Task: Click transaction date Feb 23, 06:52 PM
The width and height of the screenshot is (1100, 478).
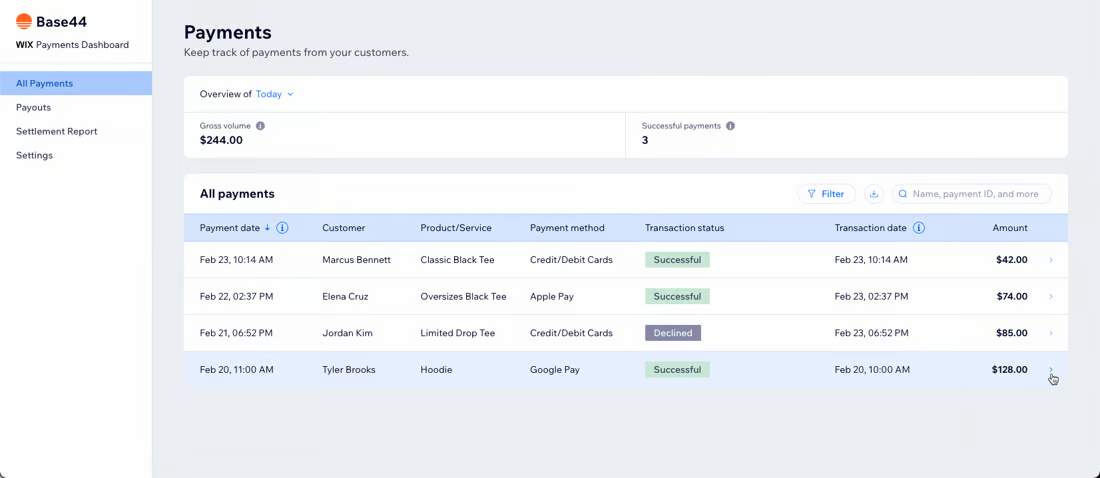Action: (871, 333)
